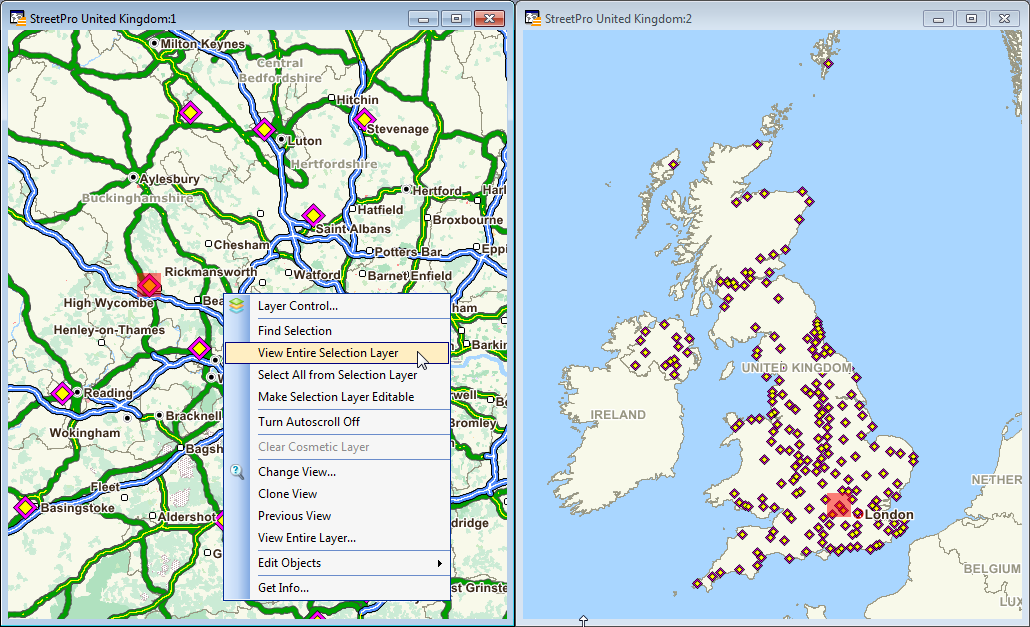This screenshot has width=1030, height=627.
Task: Click the Hertfordshire county label
Action: pyautogui.click(x=334, y=163)
